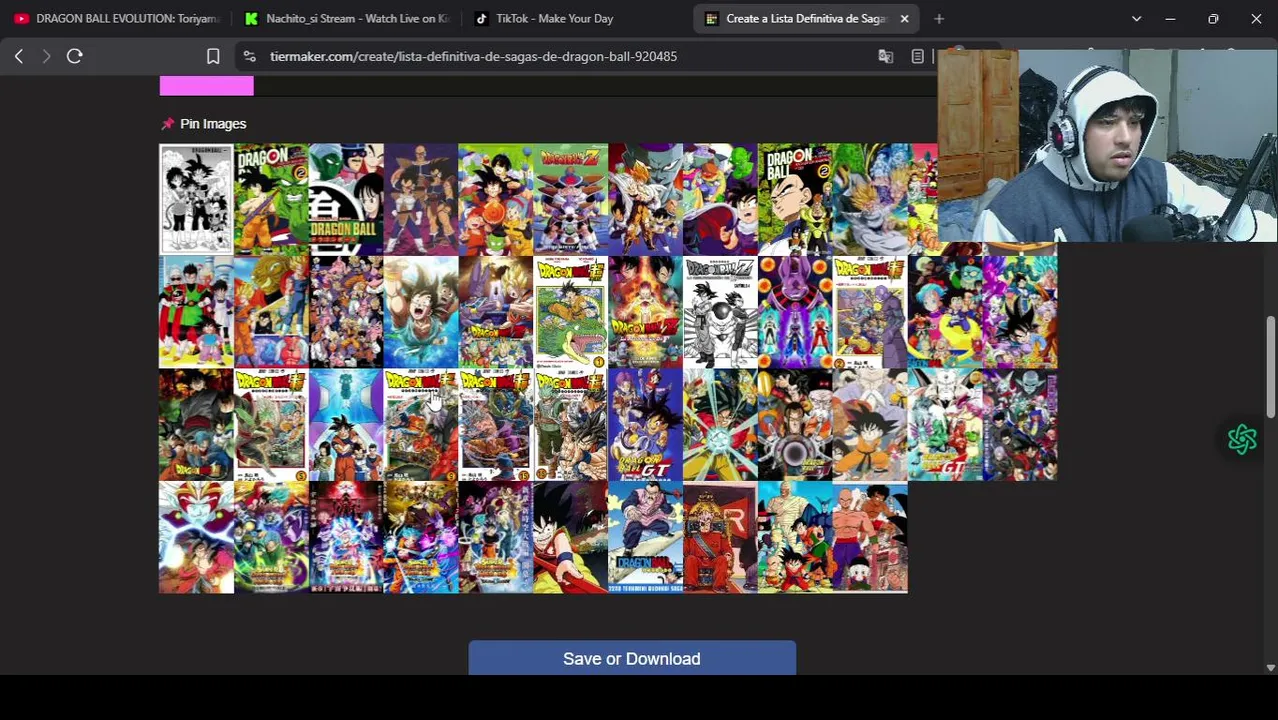Select the GT Baby saga image
The width and height of the screenshot is (1278, 720).
click(x=721, y=425)
